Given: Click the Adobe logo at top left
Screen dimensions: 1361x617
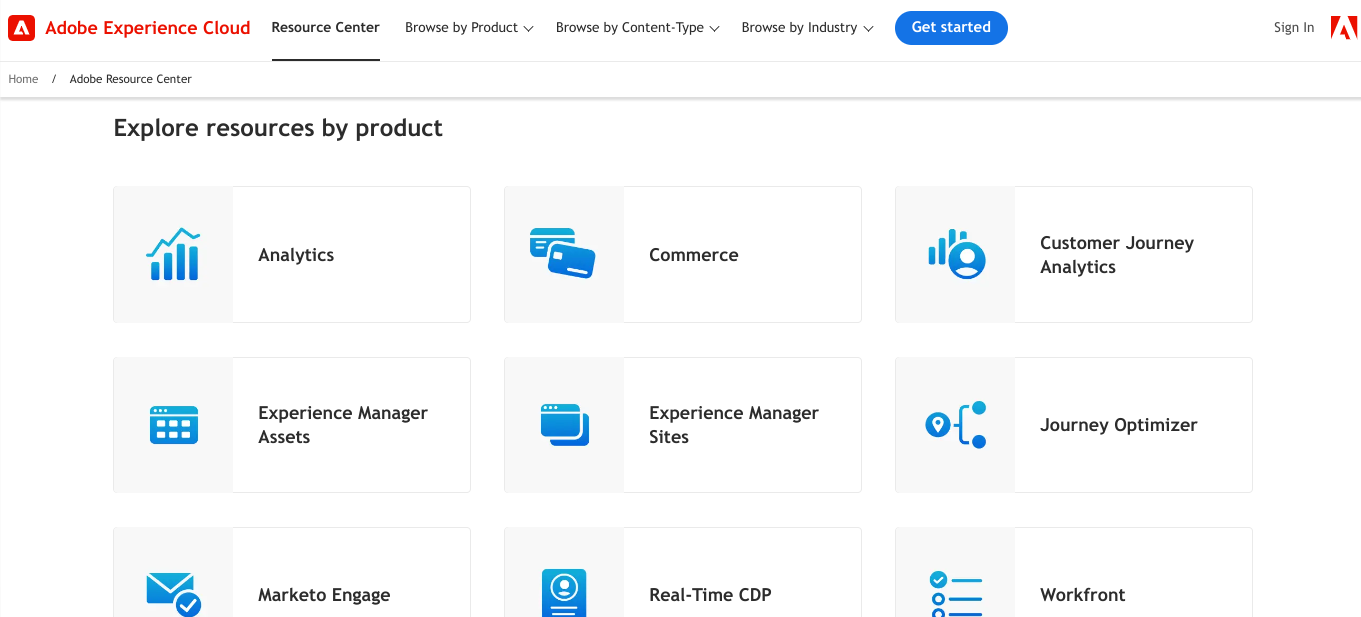Looking at the screenshot, I should pyautogui.click(x=21, y=28).
